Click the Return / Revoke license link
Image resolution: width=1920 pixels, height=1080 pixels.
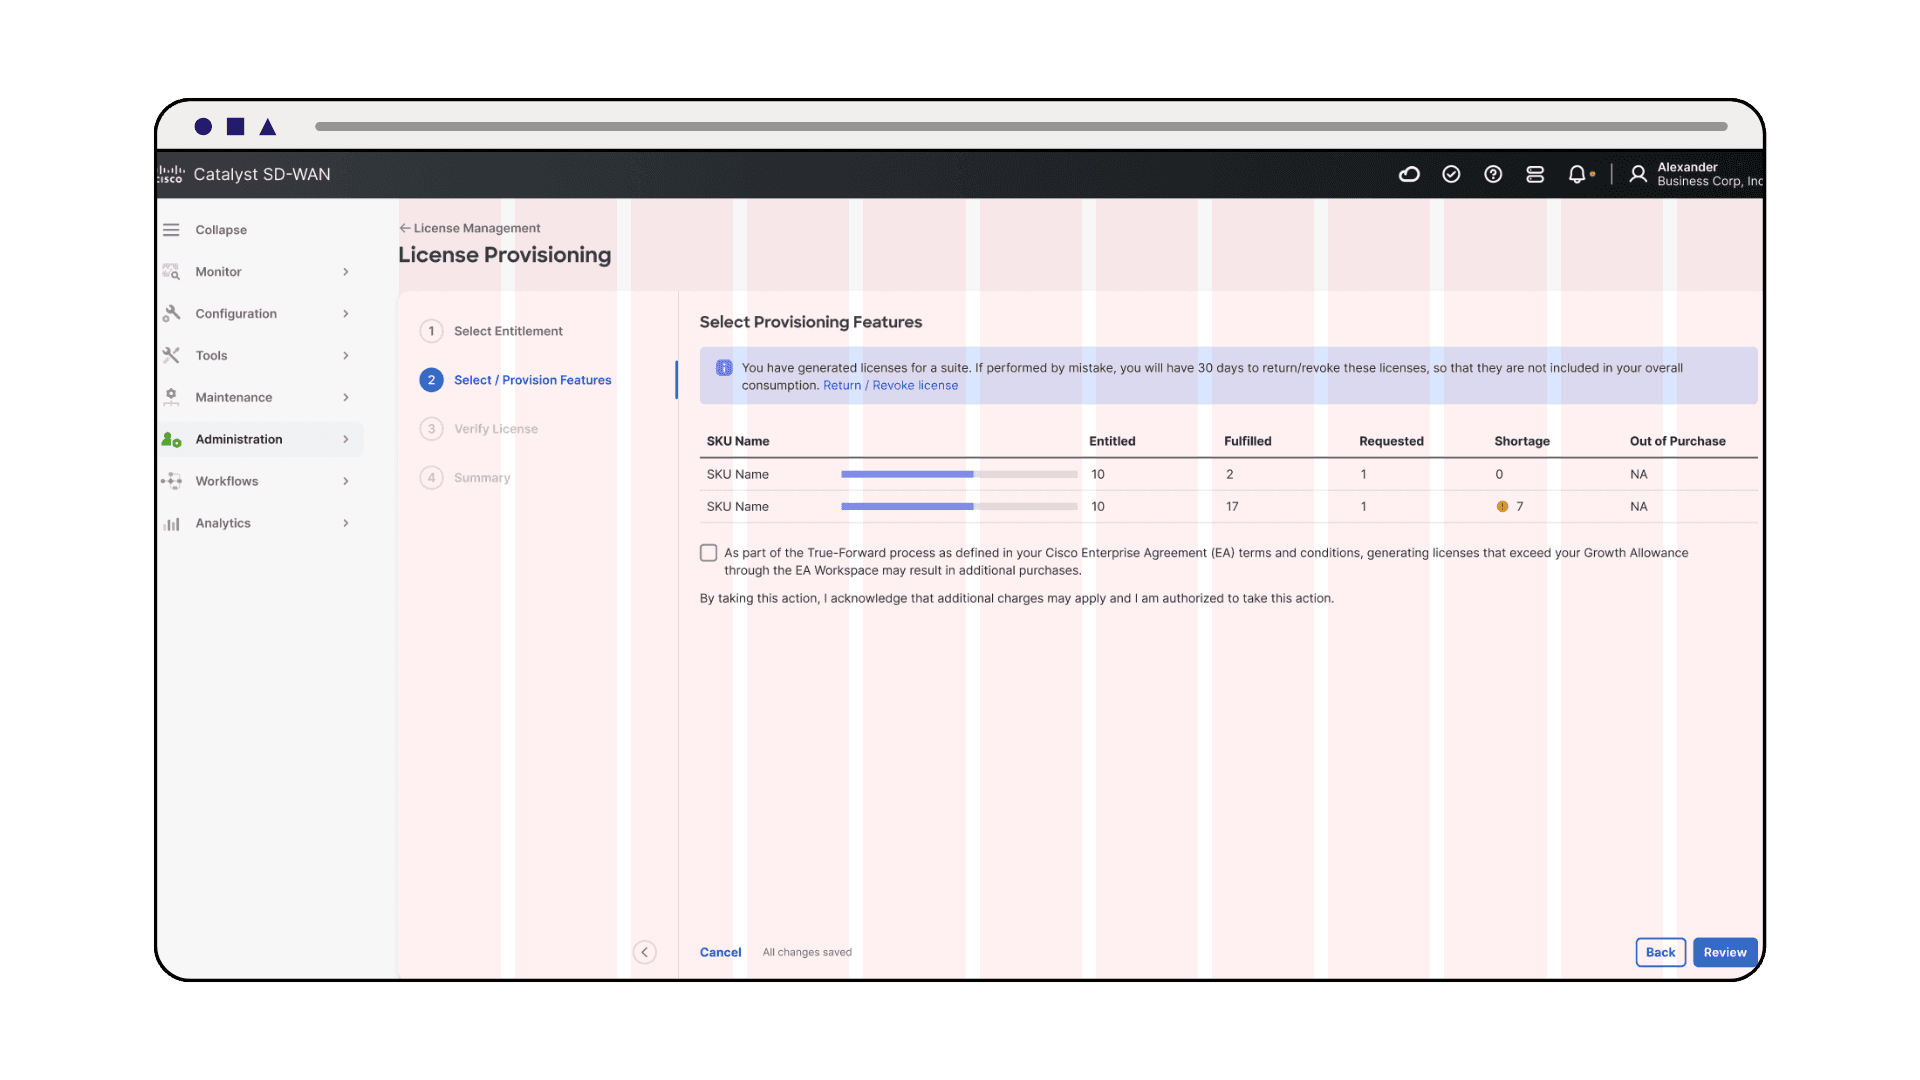pyautogui.click(x=890, y=386)
